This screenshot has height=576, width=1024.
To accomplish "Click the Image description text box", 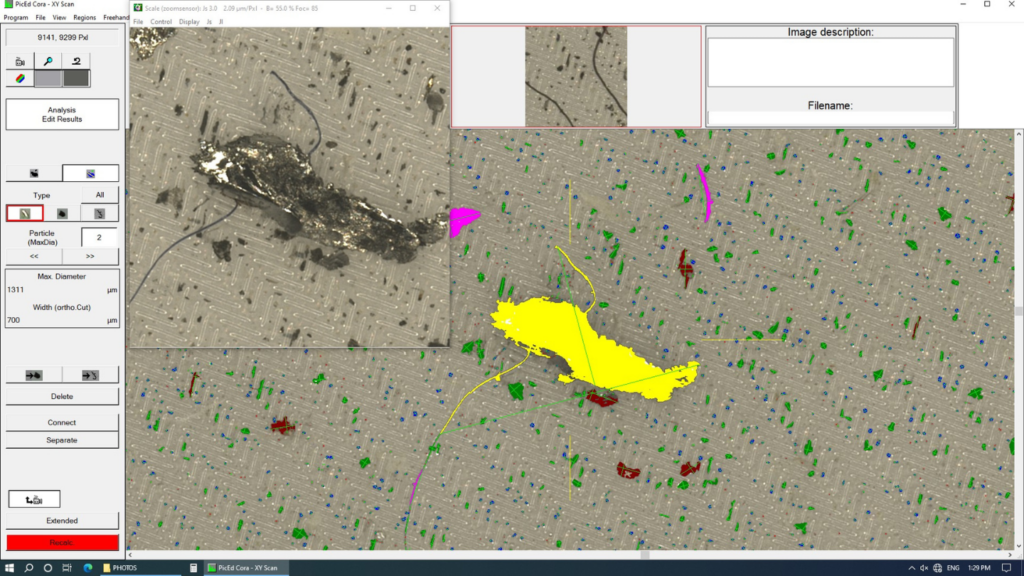I will click(830, 62).
